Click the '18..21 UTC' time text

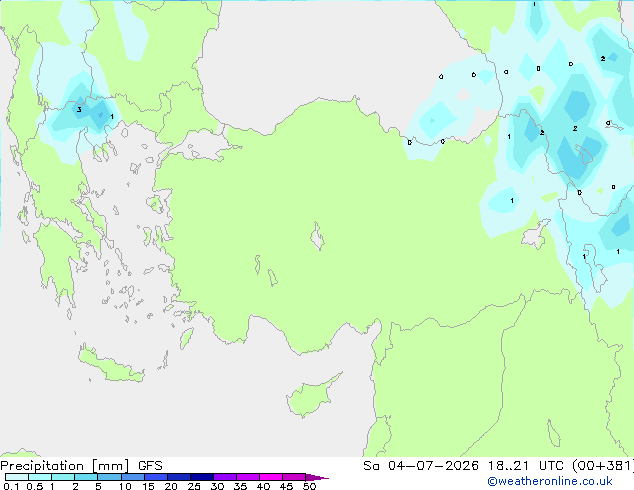click(x=525, y=466)
